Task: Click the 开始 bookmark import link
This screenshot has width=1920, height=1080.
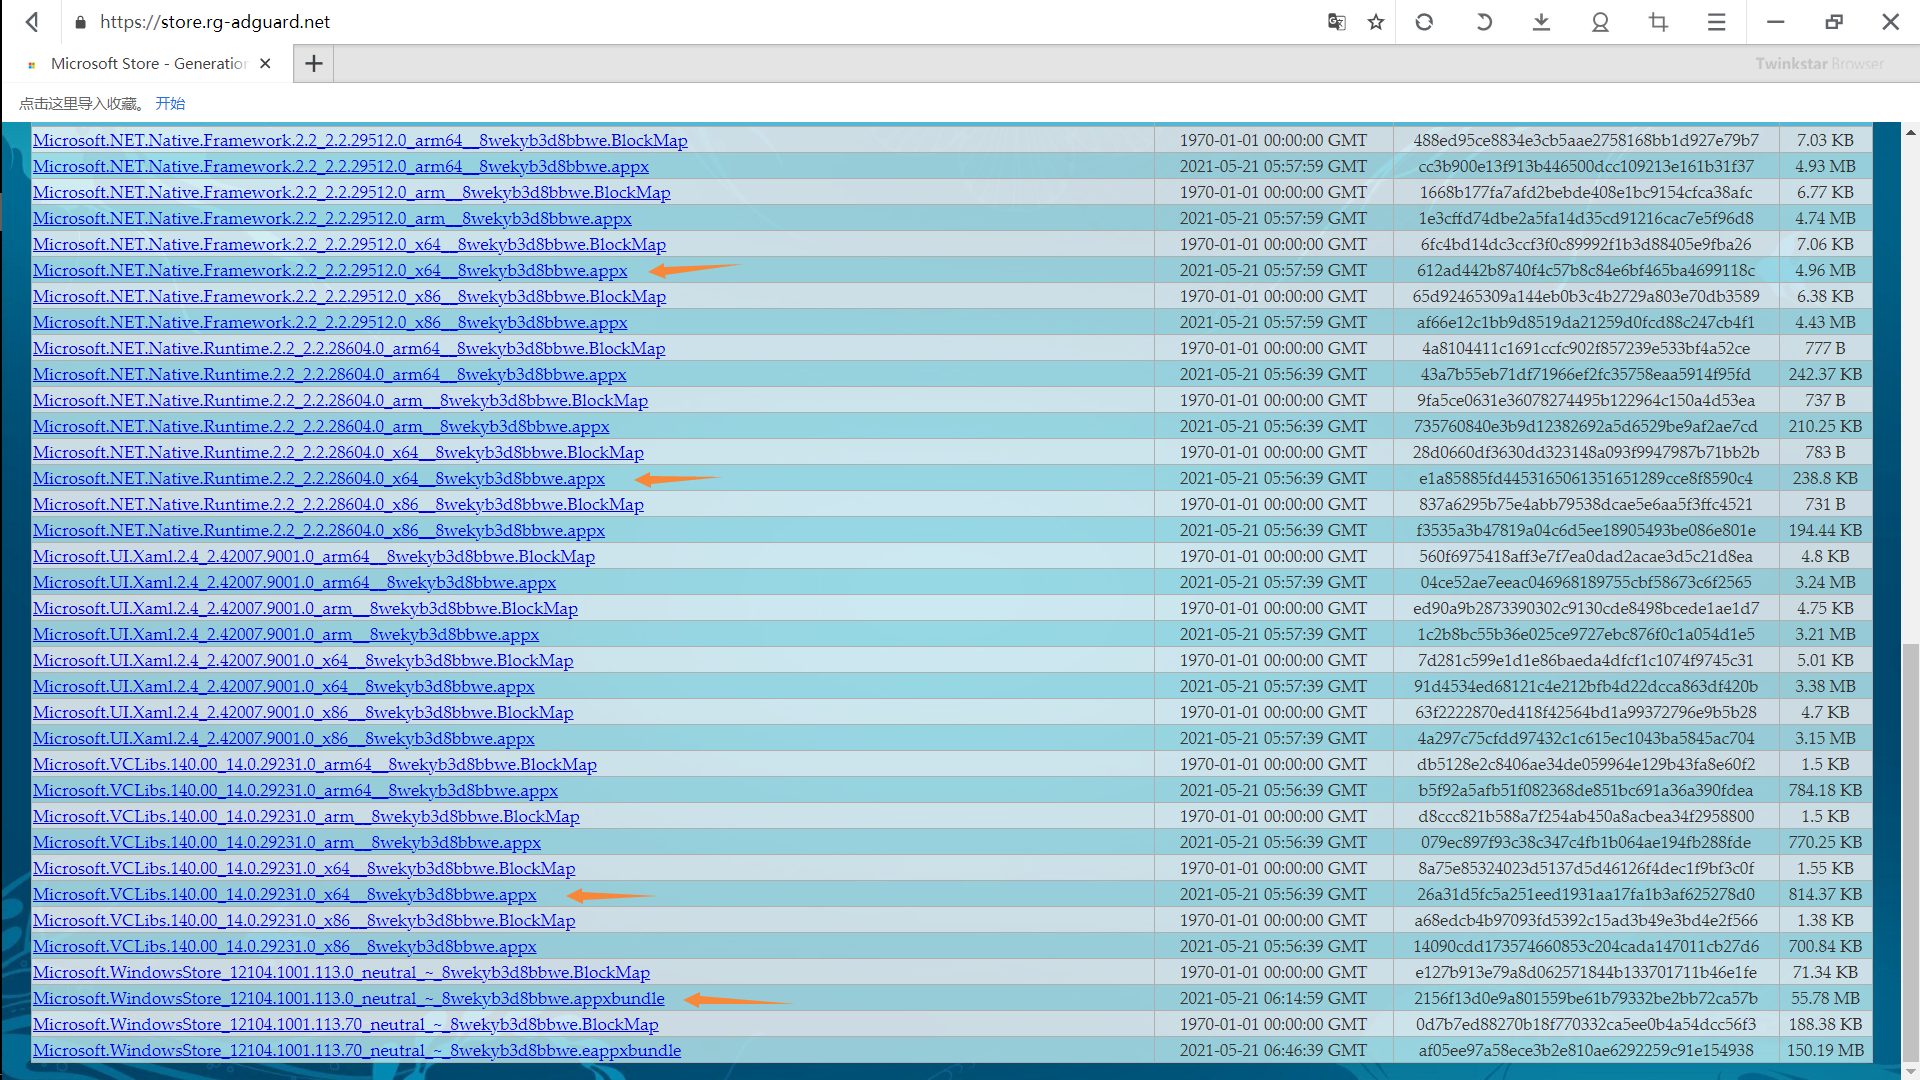Action: point(170,103)
